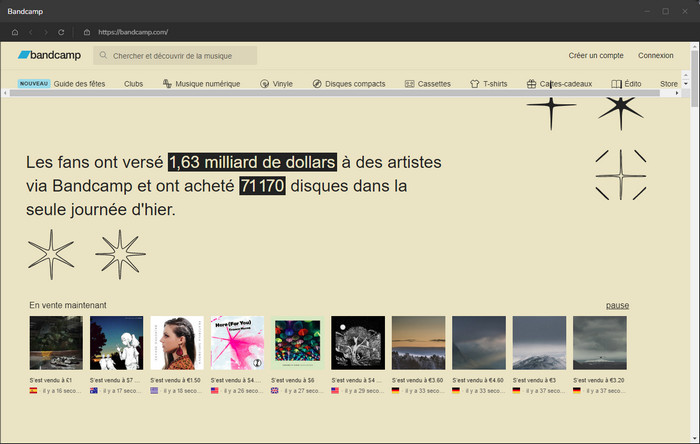Click the il y a 29 seco... timestamp
This screenshot has width=700, height=444.
[x=364, y=390]
